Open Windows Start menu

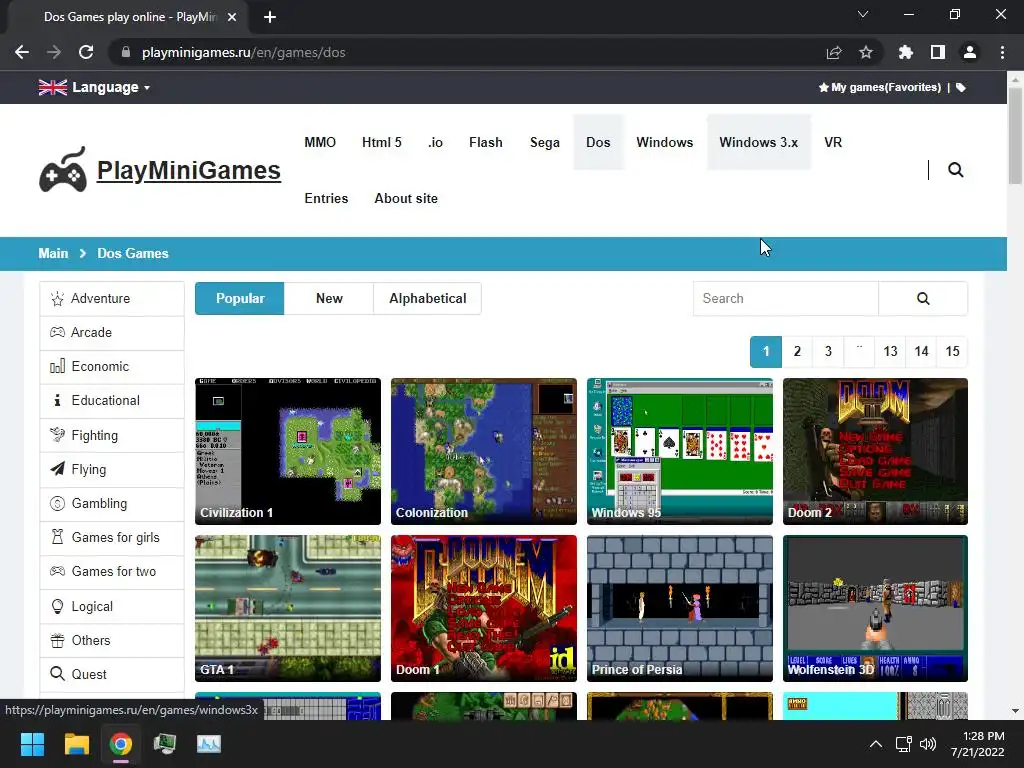pos(32,744)
